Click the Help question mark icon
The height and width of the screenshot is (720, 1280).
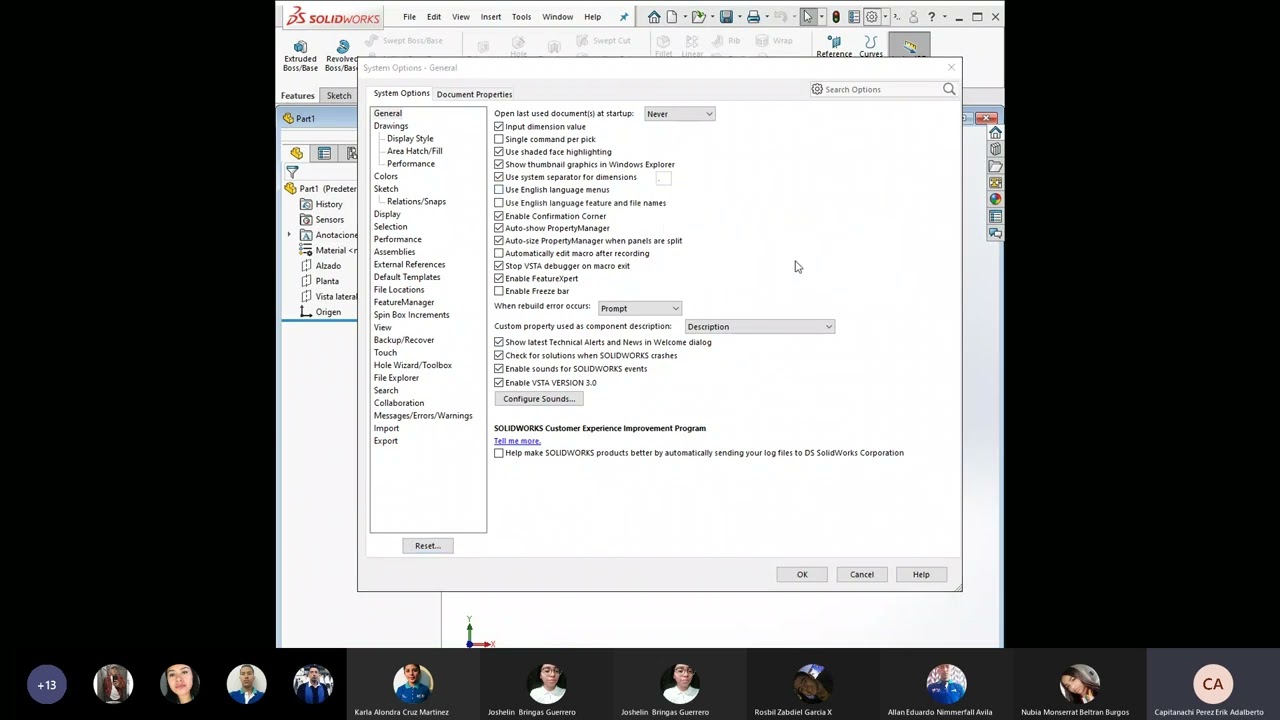(x=931, y=17)
